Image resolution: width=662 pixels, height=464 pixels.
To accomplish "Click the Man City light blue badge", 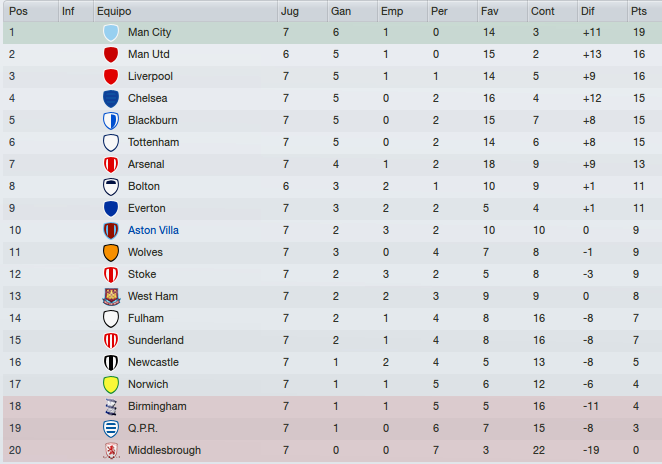I will pyautogui.click(x=111, y=33).
